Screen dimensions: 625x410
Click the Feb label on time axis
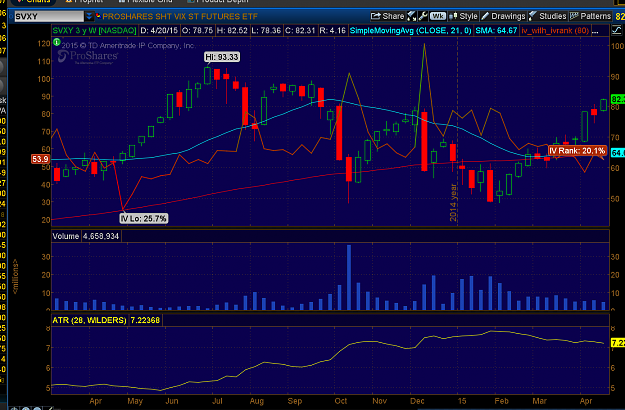(501, 401)
